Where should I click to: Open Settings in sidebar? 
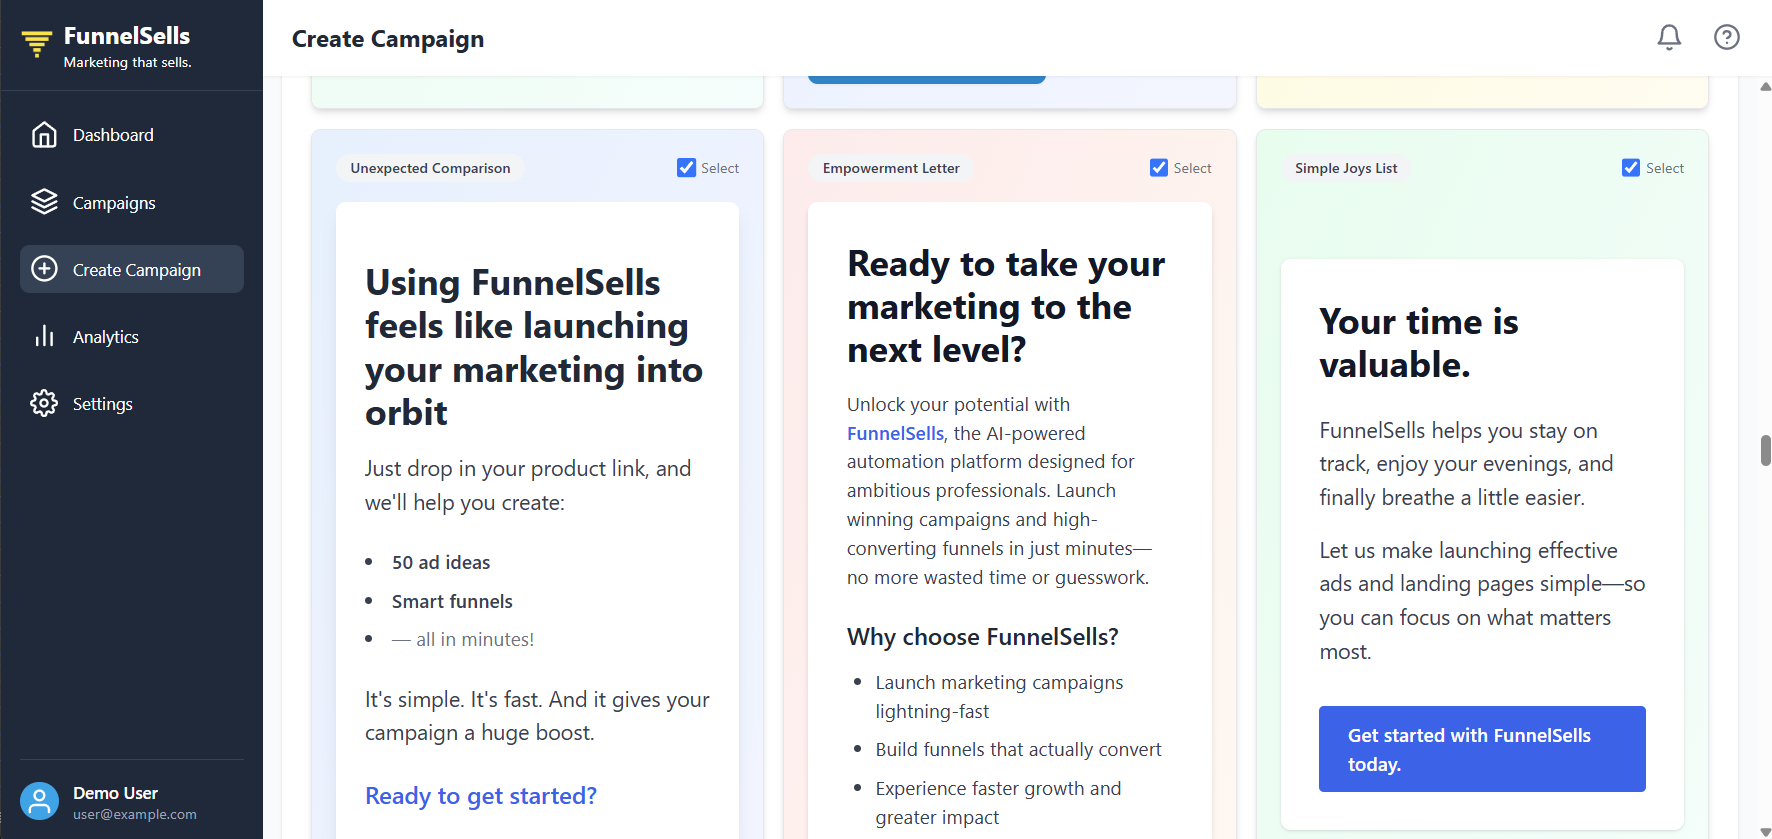tap(132, 403)
